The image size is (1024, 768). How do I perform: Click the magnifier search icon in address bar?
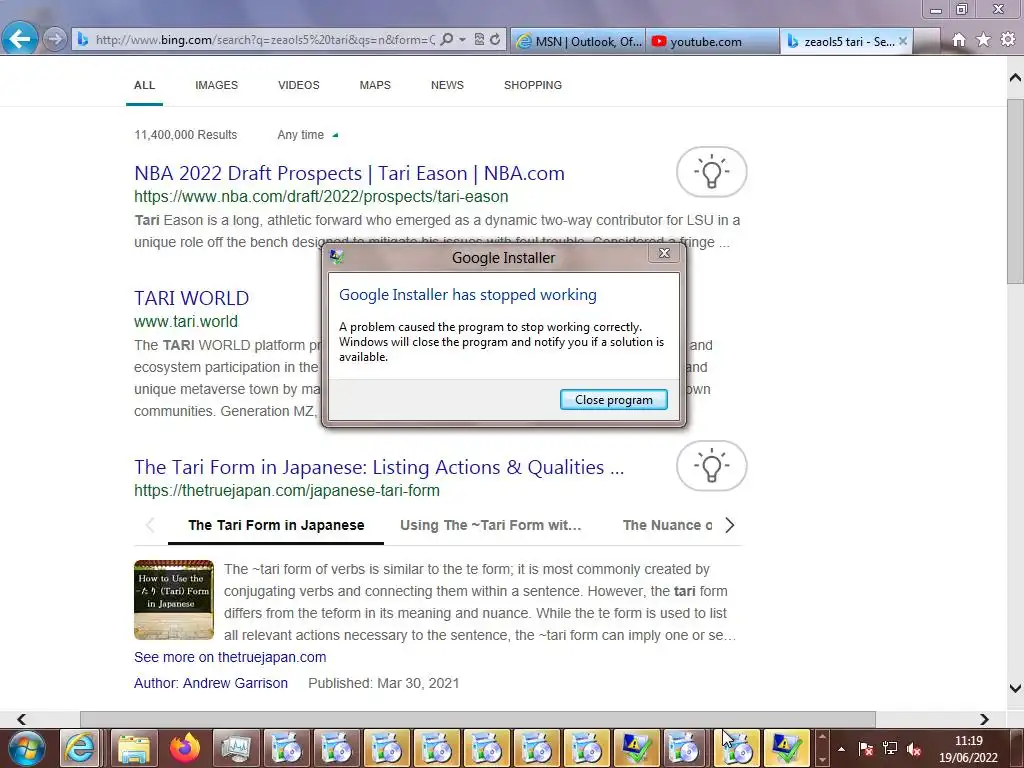pos(447,39)
